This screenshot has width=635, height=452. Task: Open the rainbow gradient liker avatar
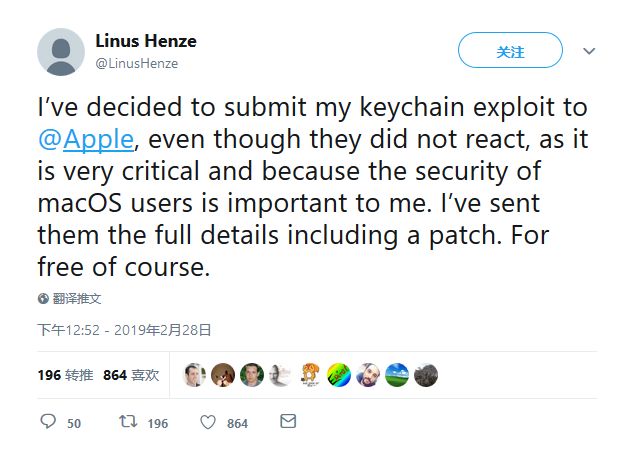(x=339, y=375)
